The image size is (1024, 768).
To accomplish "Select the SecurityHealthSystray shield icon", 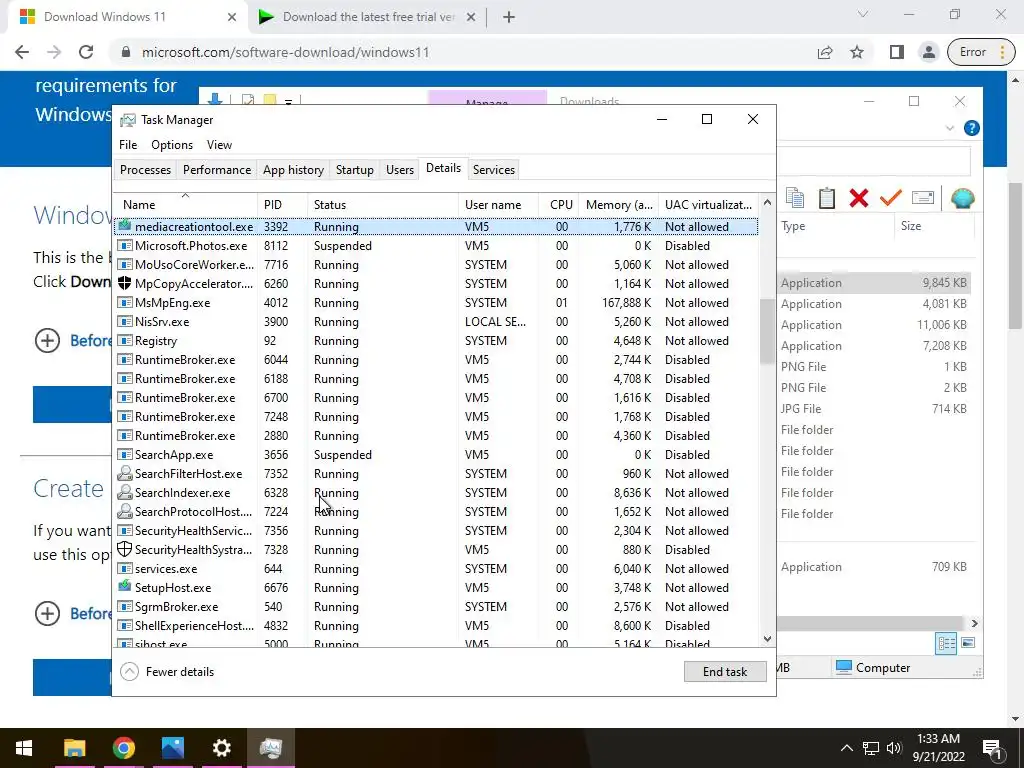I will point(125,549).
